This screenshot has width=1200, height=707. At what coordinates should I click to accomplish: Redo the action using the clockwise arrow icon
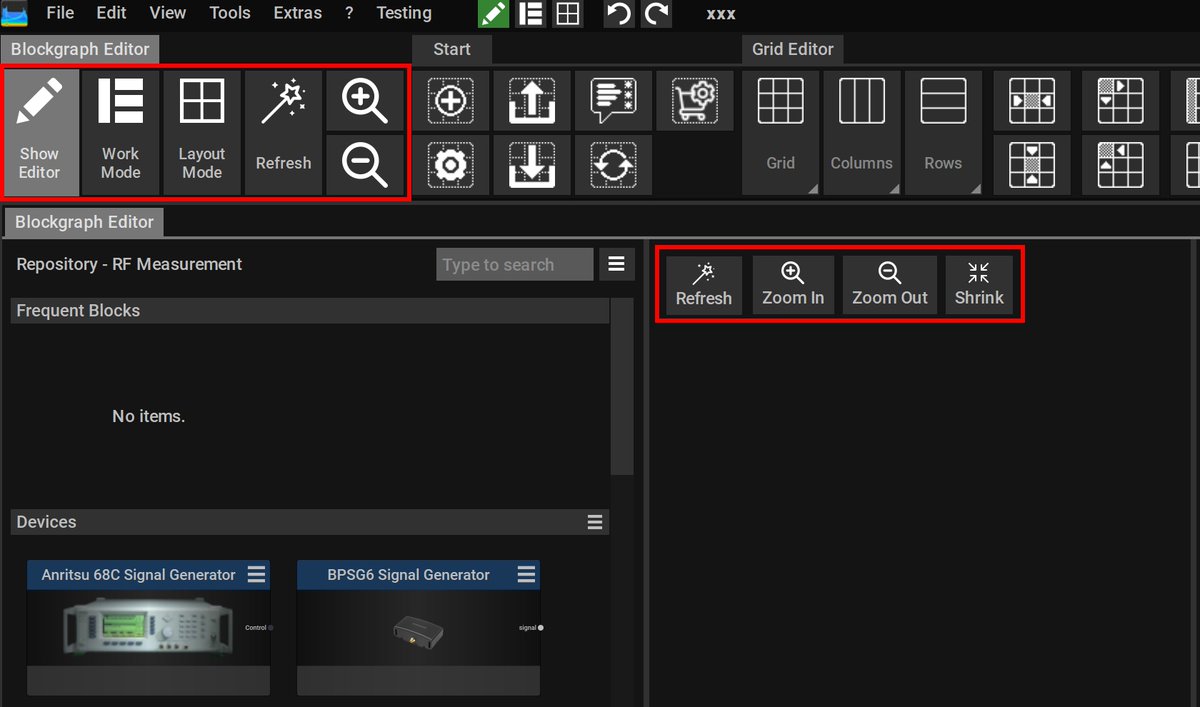[x=656, y=14]
